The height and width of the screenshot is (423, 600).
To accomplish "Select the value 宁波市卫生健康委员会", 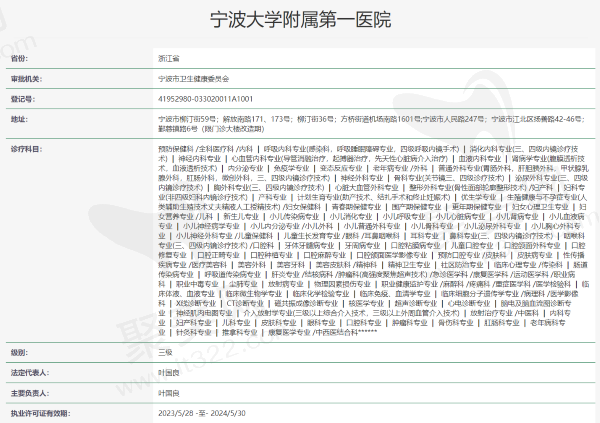I will click(x=193, y=79).
